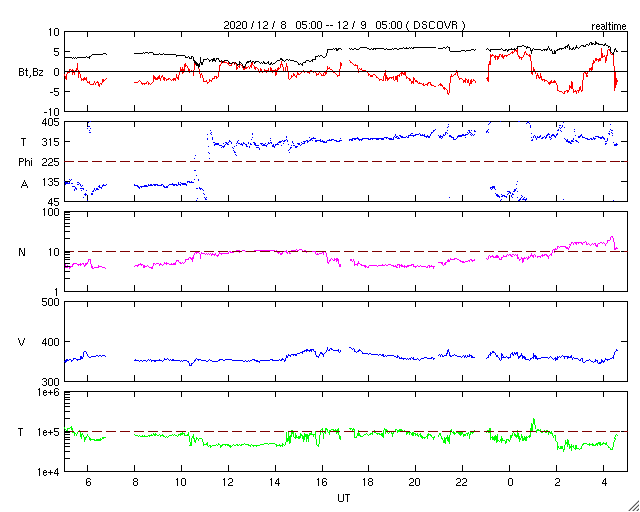The image size is (640, 512).
Task: Select the "V" velocity axis label
Action: pyautogui.click(x=22, y=342)
